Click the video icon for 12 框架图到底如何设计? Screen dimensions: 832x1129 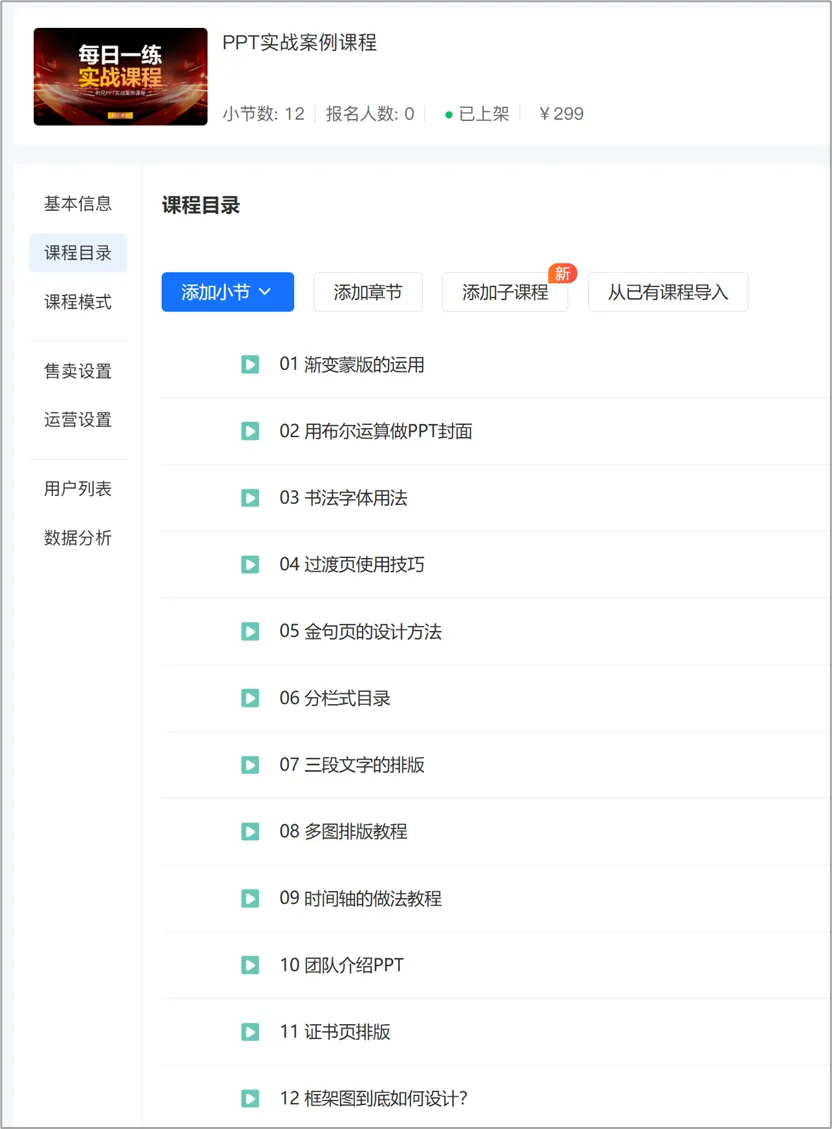point(250,1099)
